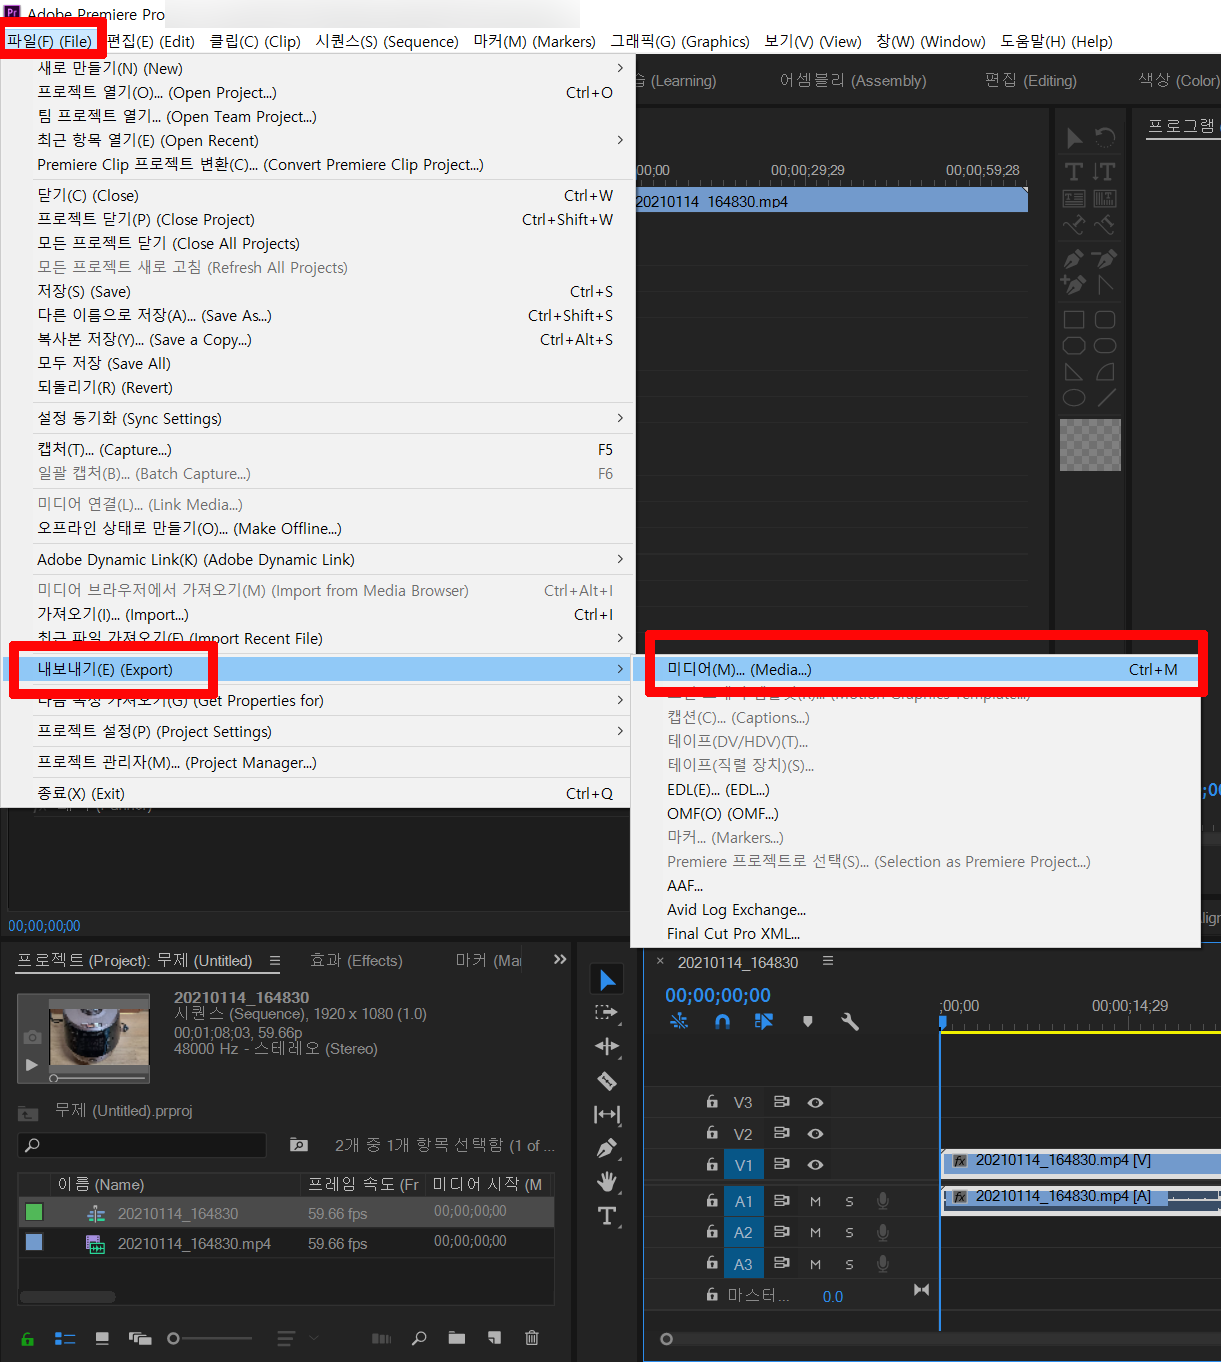The image size is (1221, 1362).
Task: Toggle V2 track visibility eye
Action: coord(816,1134)
